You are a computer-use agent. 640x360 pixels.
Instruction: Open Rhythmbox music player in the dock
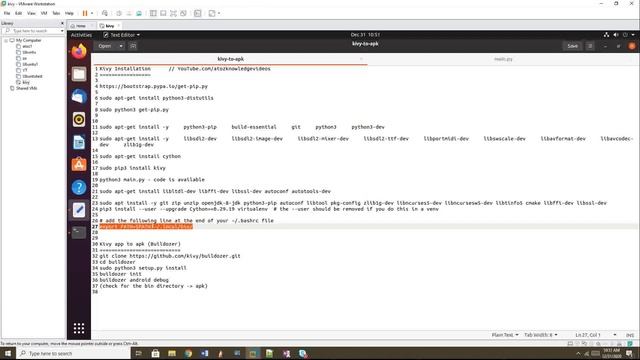(79, 120)
